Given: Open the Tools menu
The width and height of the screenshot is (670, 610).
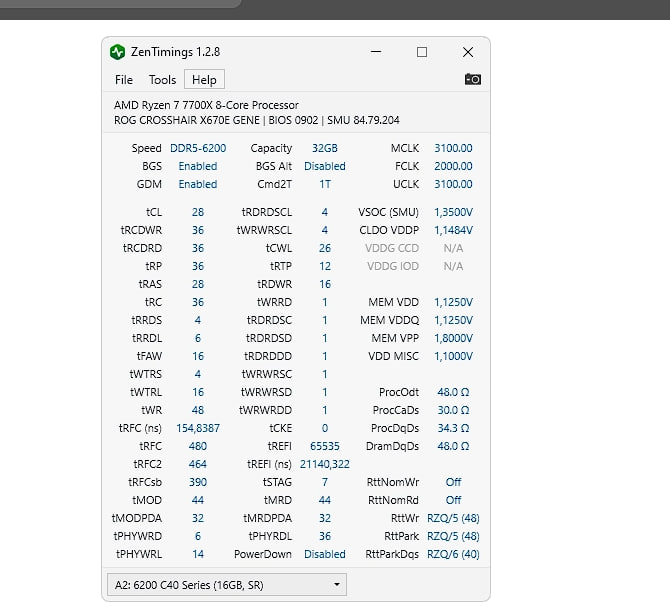Looking at the screenshot, I should pos(162,80).
